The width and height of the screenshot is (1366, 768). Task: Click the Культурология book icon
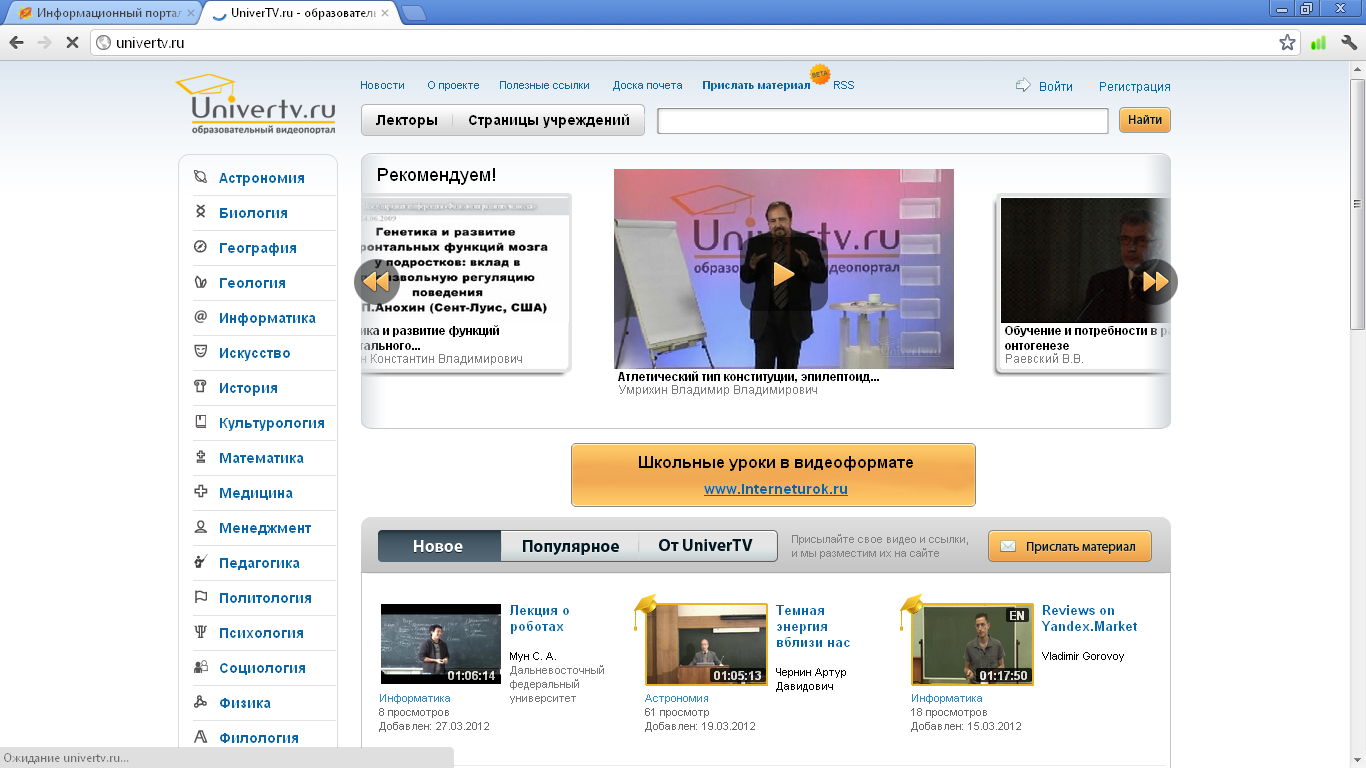(x=200, y=423)
